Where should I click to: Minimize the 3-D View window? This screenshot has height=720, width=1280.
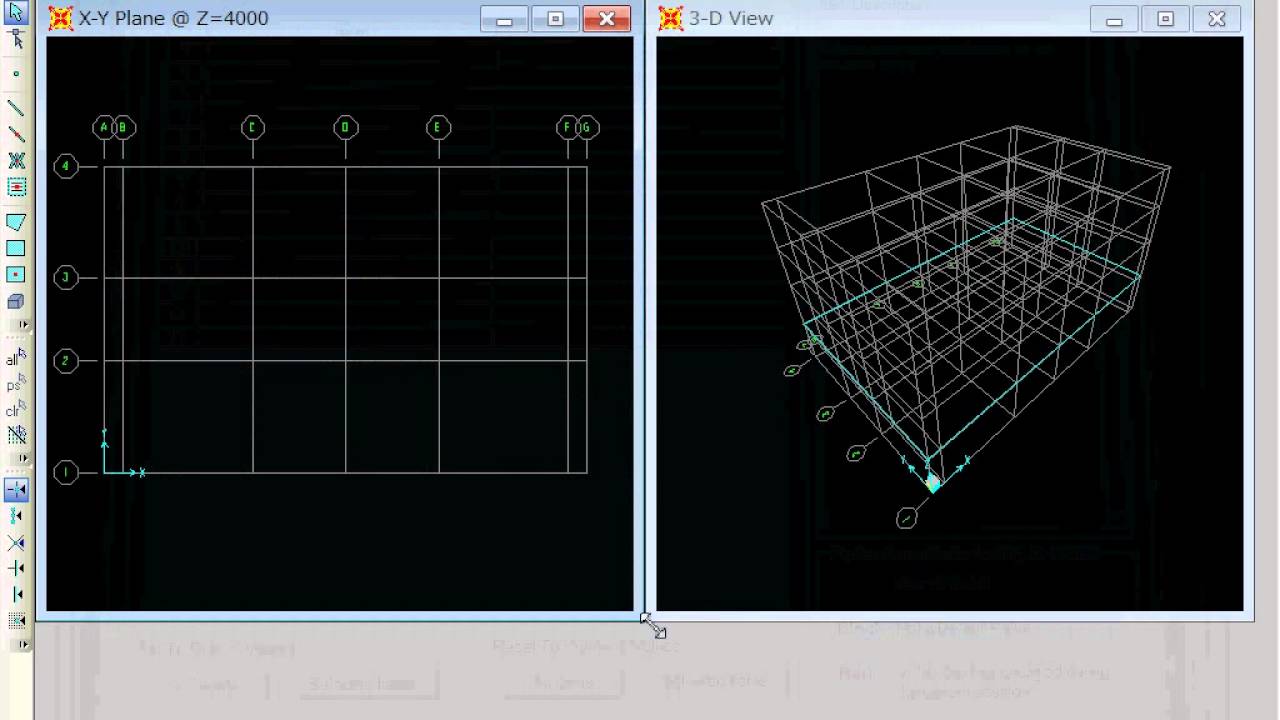tap(1114, 19)
